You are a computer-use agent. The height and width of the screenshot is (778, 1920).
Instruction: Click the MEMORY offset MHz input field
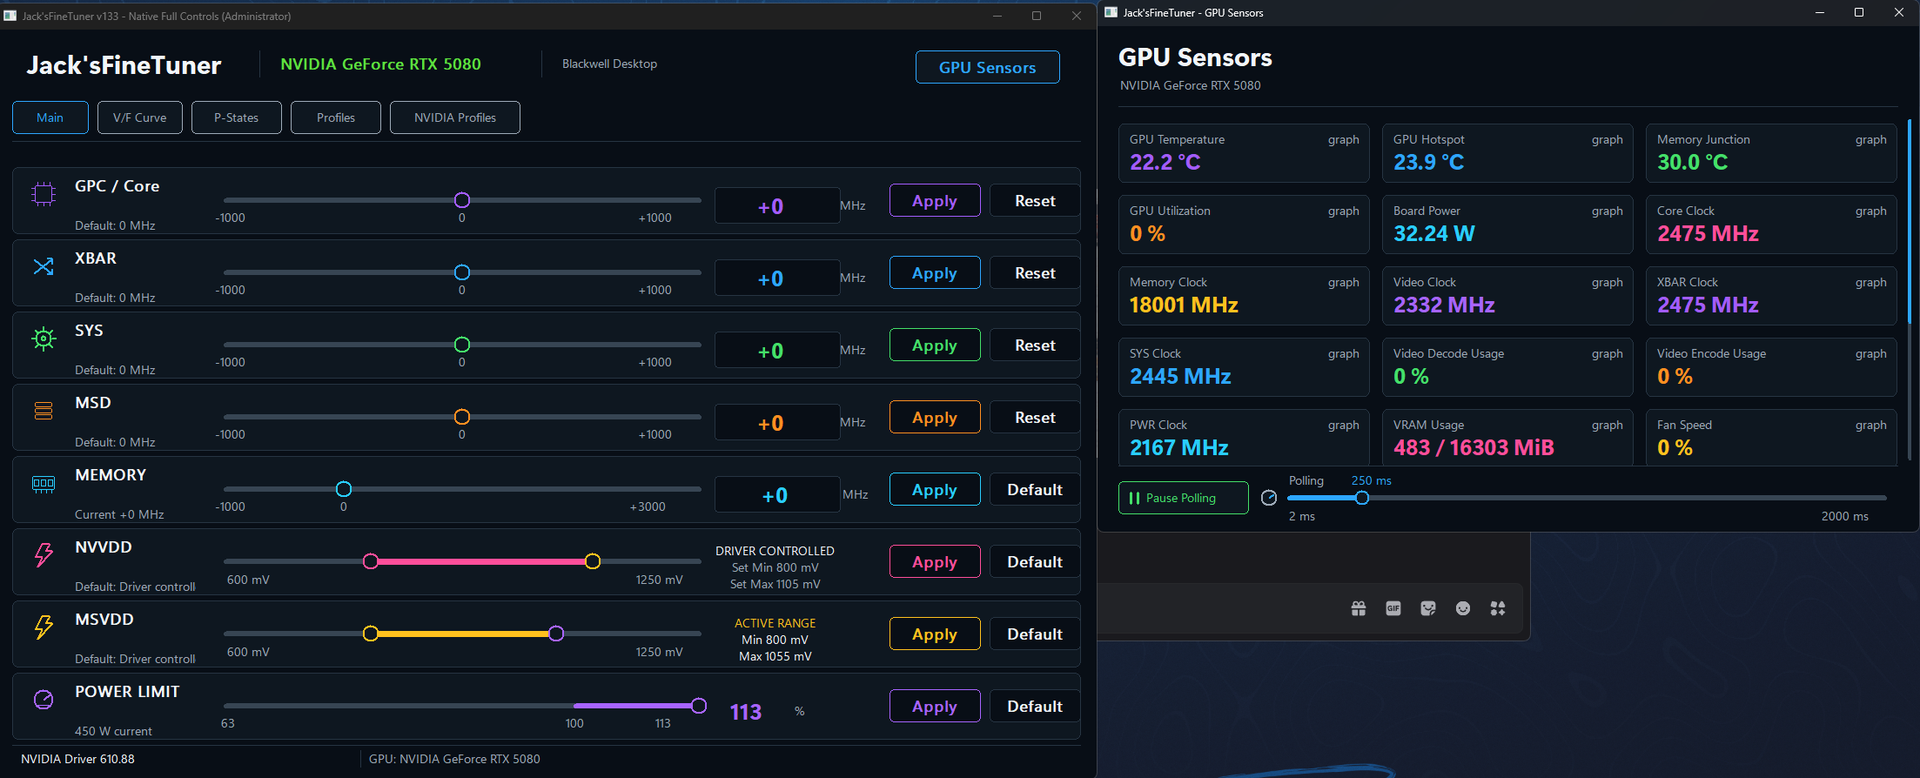pyautogui.click(x=777, y=495)
